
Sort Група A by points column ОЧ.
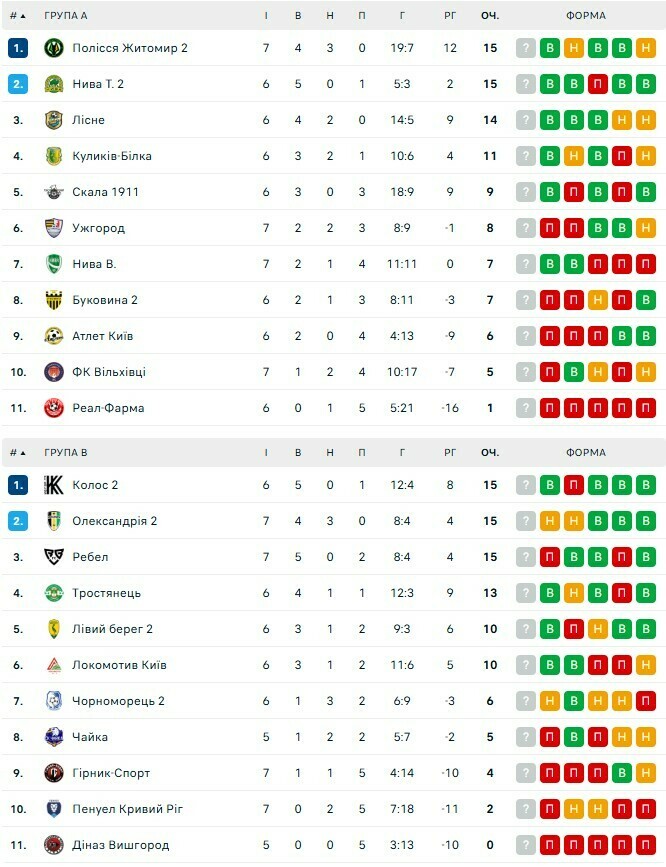(x=489, y=15)
